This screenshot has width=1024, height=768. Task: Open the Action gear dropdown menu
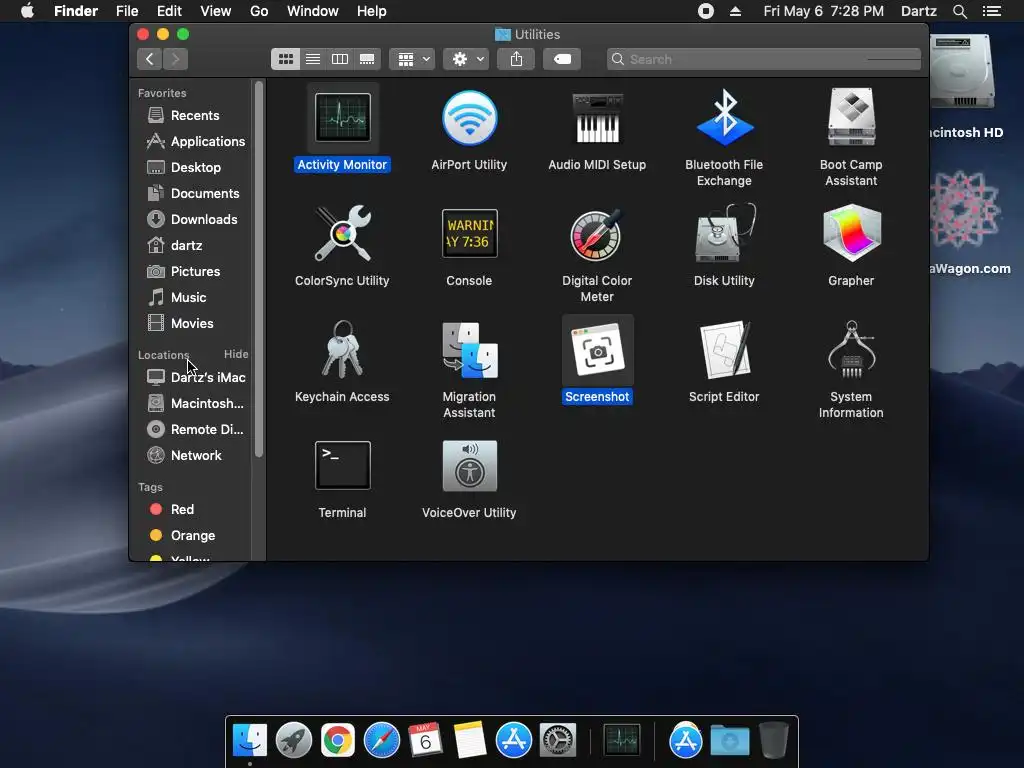click(x=466, y=59)
